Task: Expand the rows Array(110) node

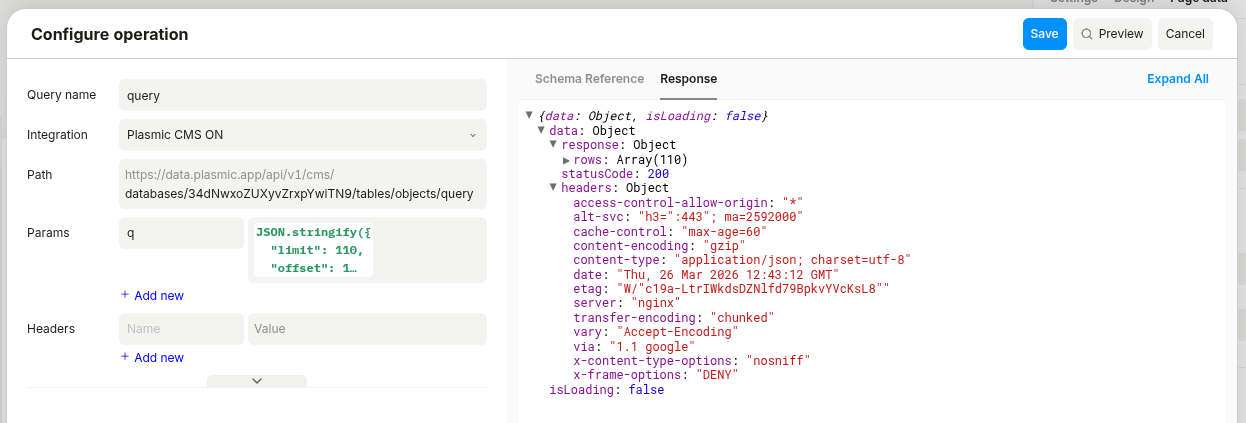Action: click(566, 160)
